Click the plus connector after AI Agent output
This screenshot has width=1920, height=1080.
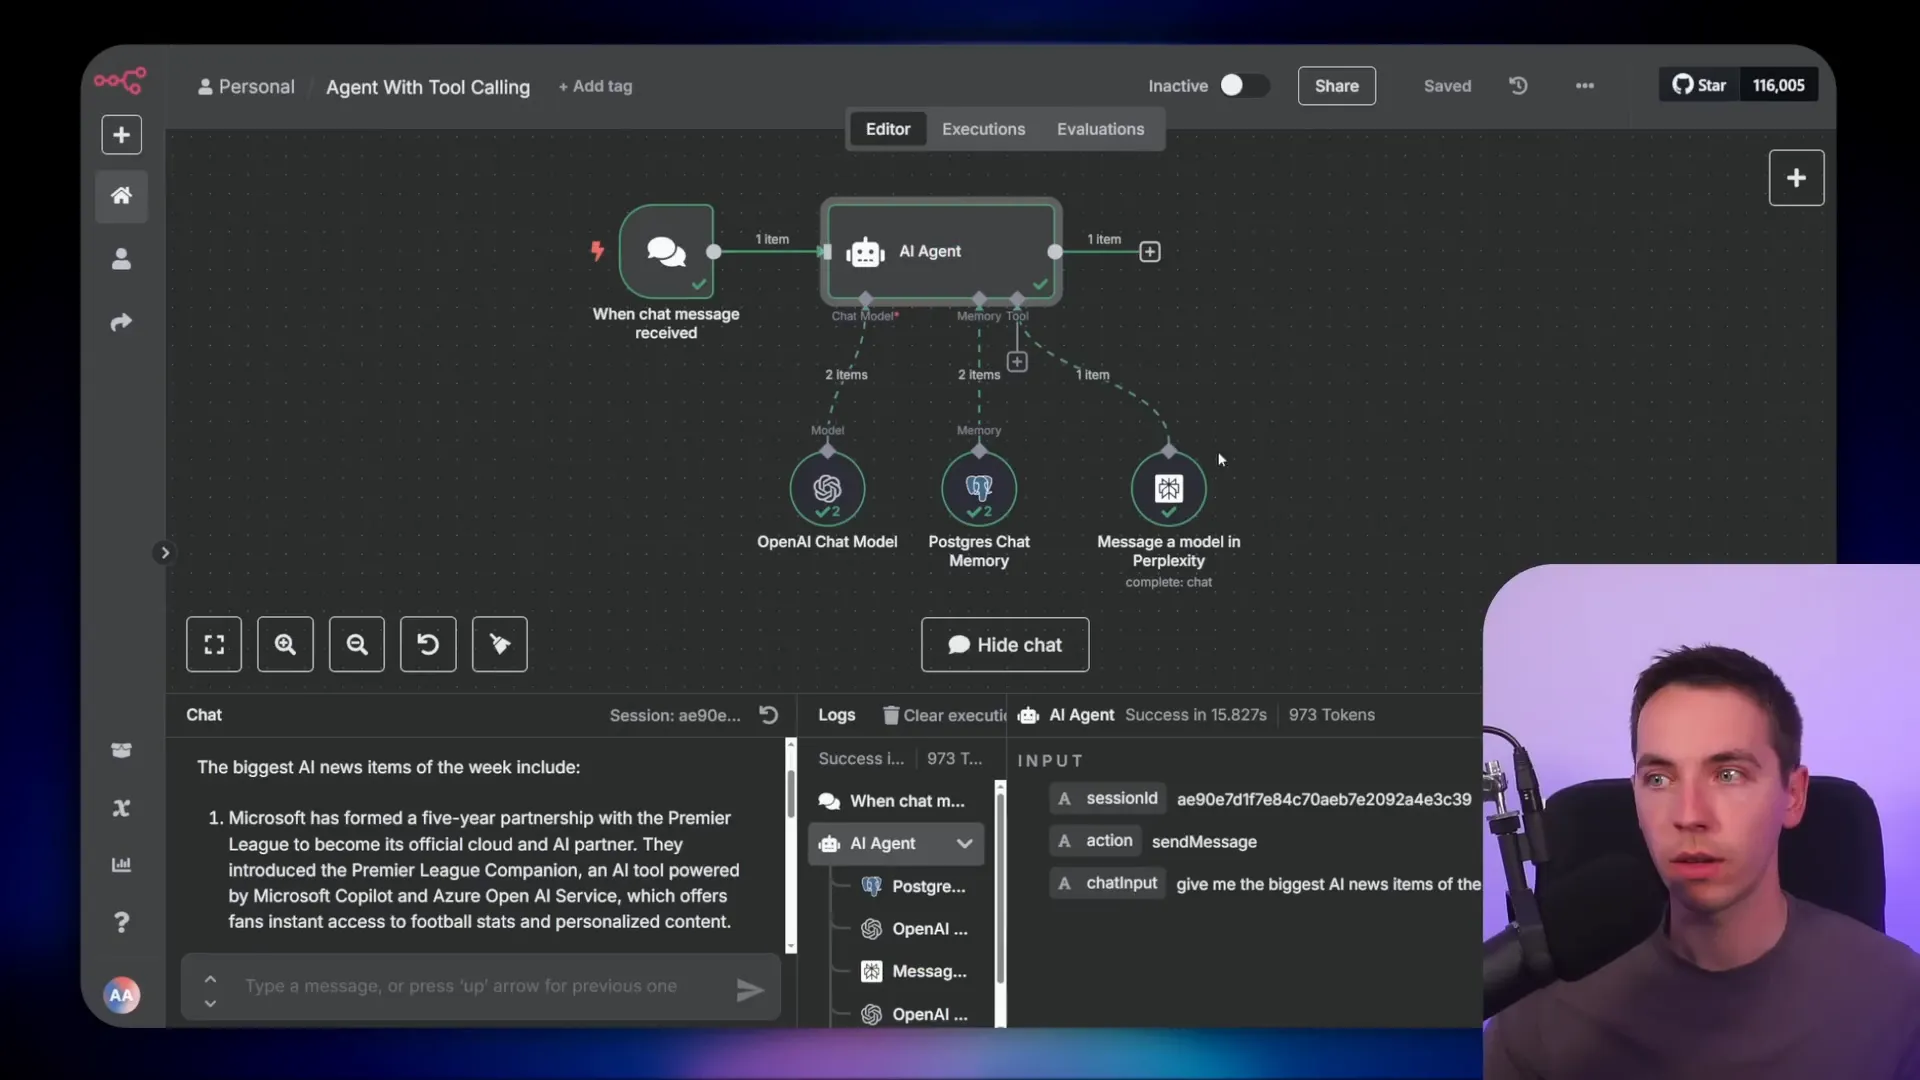pyautogui.click(x=1150, y=252)
